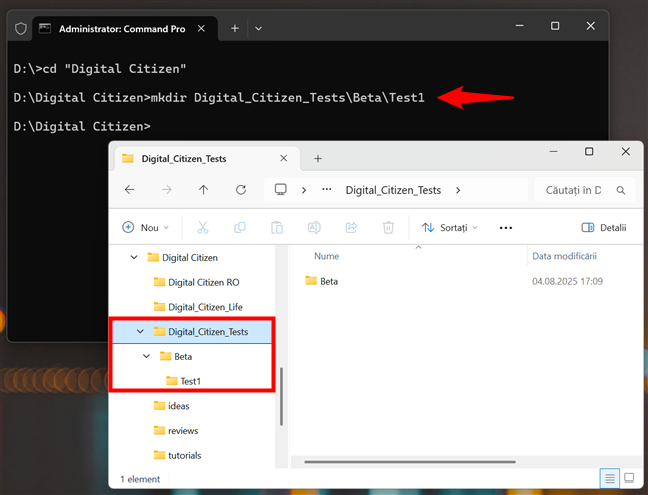The width and height of the screenshot is (648, 495).
Task: Go up one folder level arrow
Action: (x=204, y=189)
